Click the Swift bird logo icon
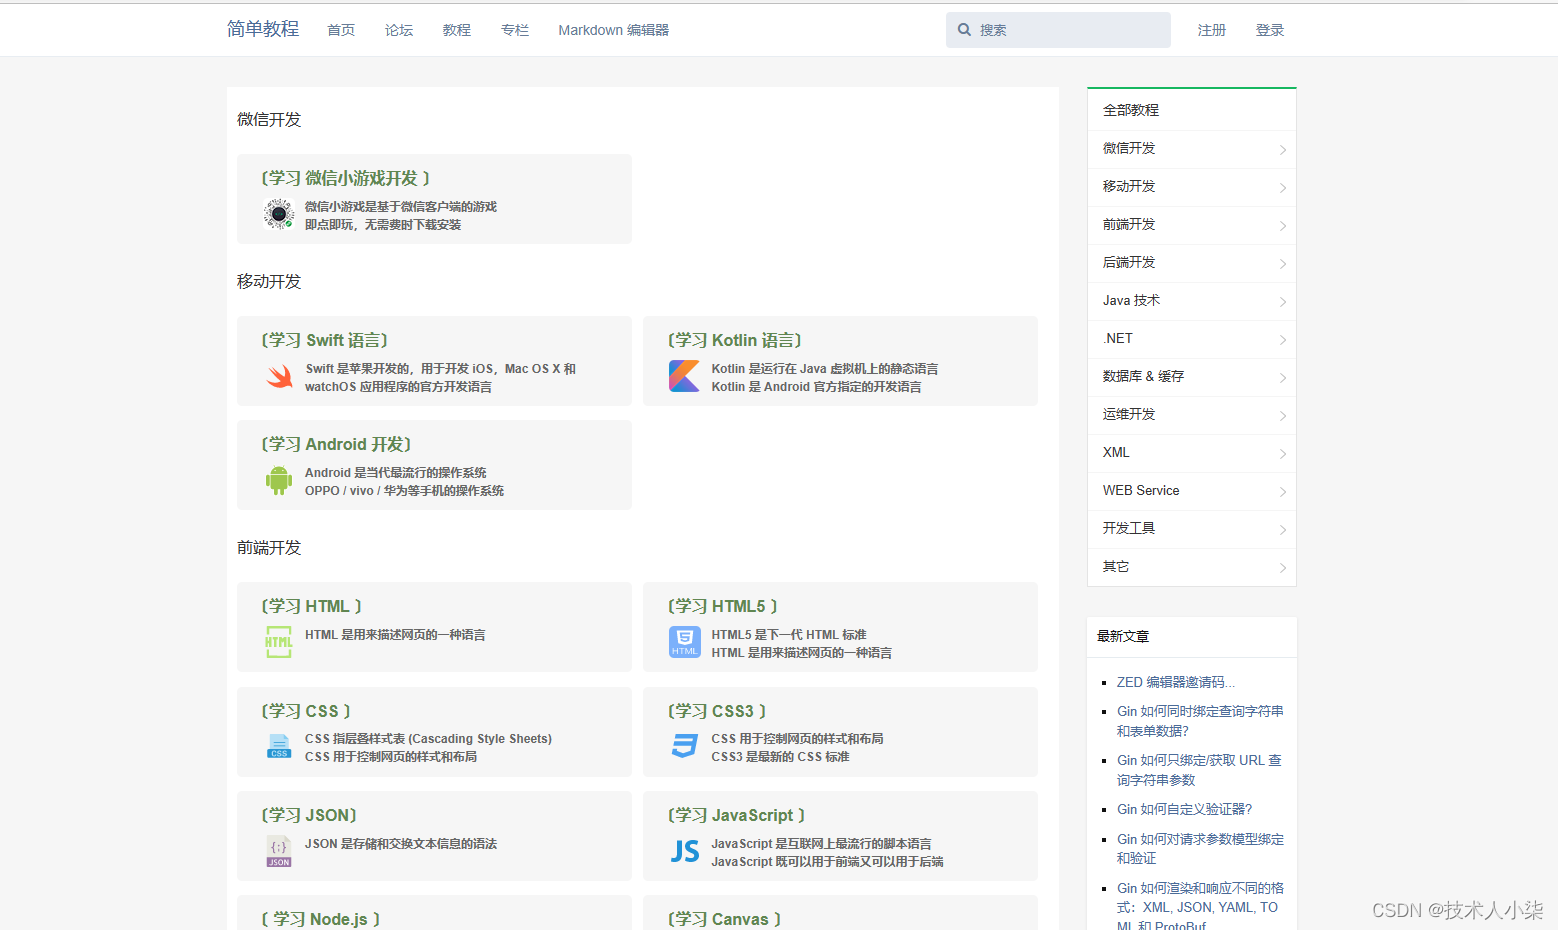This screenshot has width=1558, height=930. (x=279, y=376)
